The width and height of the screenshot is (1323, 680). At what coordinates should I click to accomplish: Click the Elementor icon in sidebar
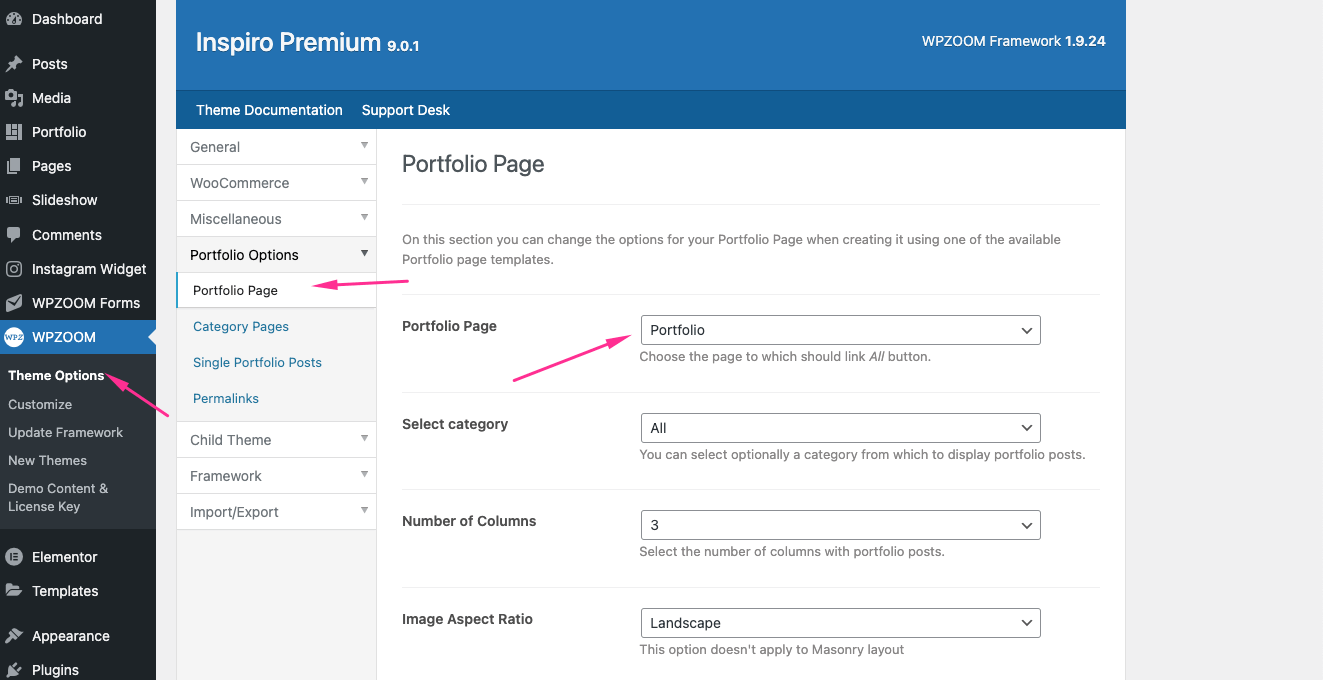pos(14,557)
